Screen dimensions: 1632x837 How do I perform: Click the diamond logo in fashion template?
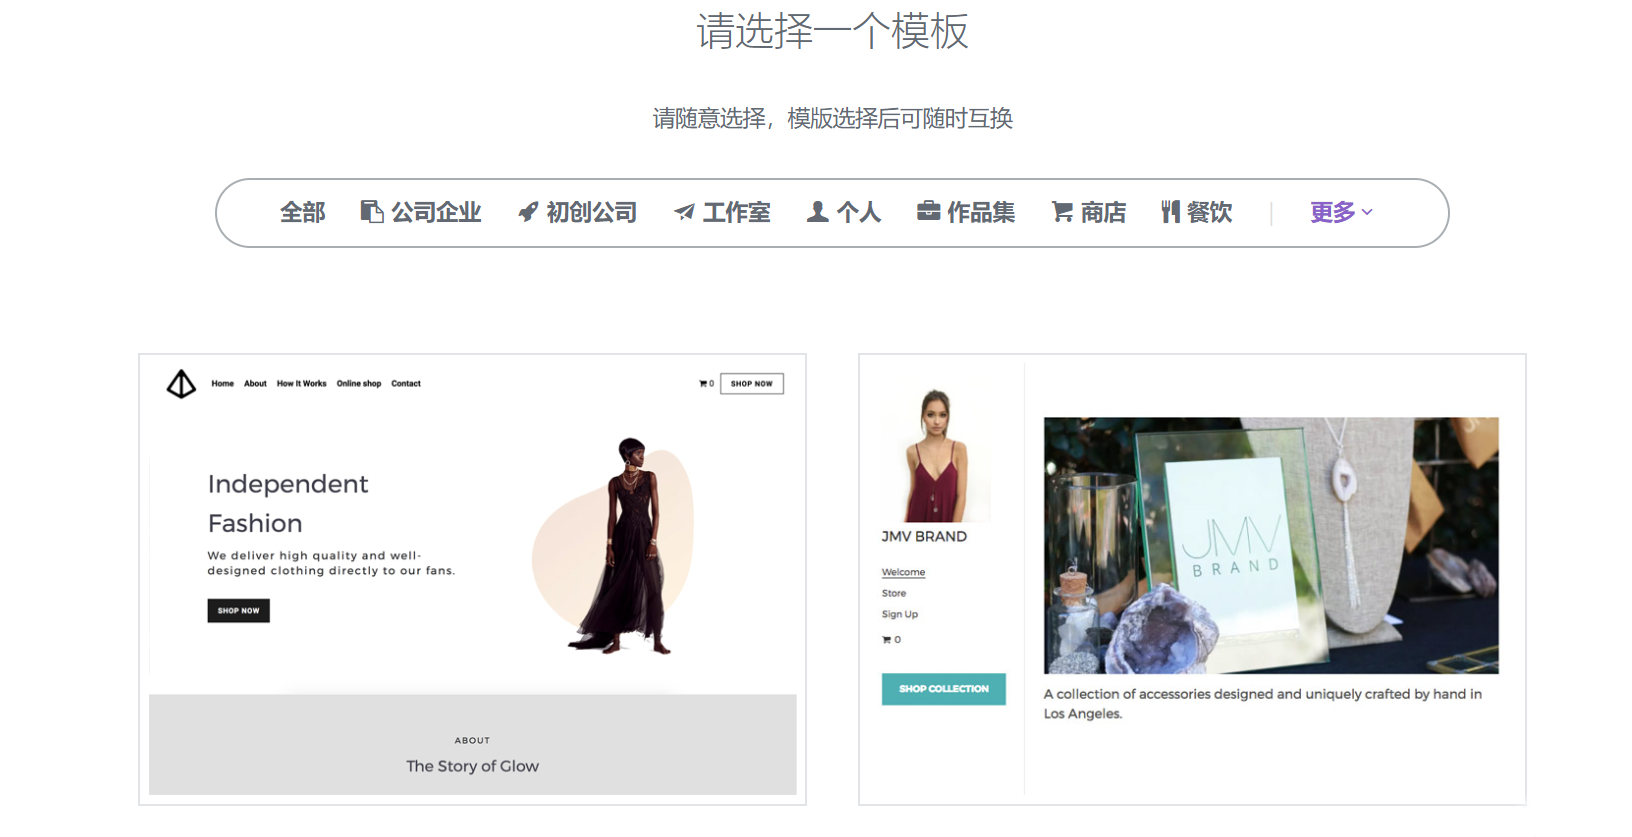(x=181, y=384)
